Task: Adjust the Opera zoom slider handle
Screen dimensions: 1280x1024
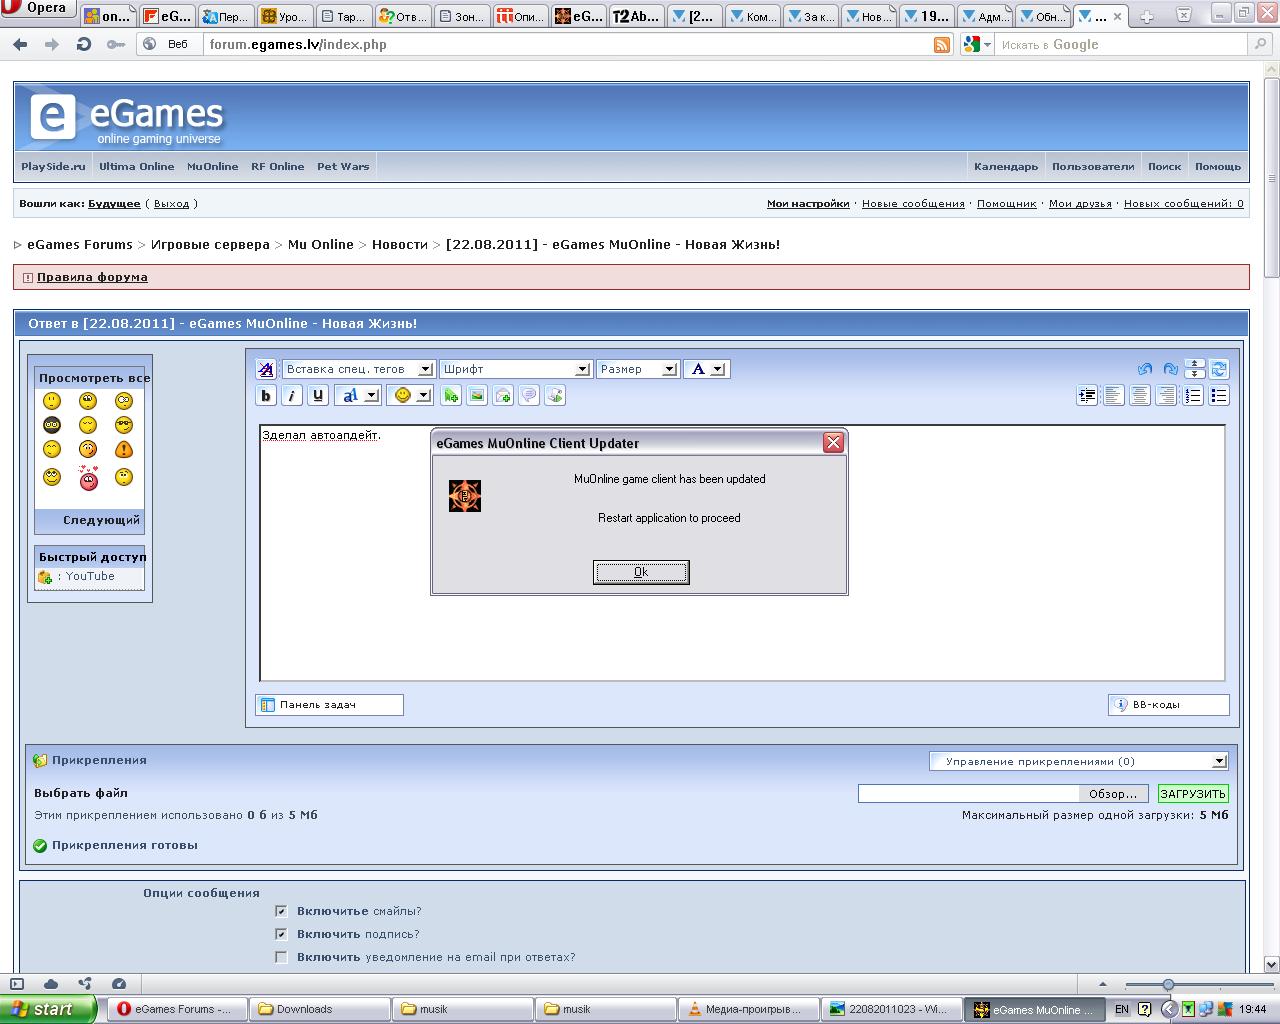Action: 1167,985
